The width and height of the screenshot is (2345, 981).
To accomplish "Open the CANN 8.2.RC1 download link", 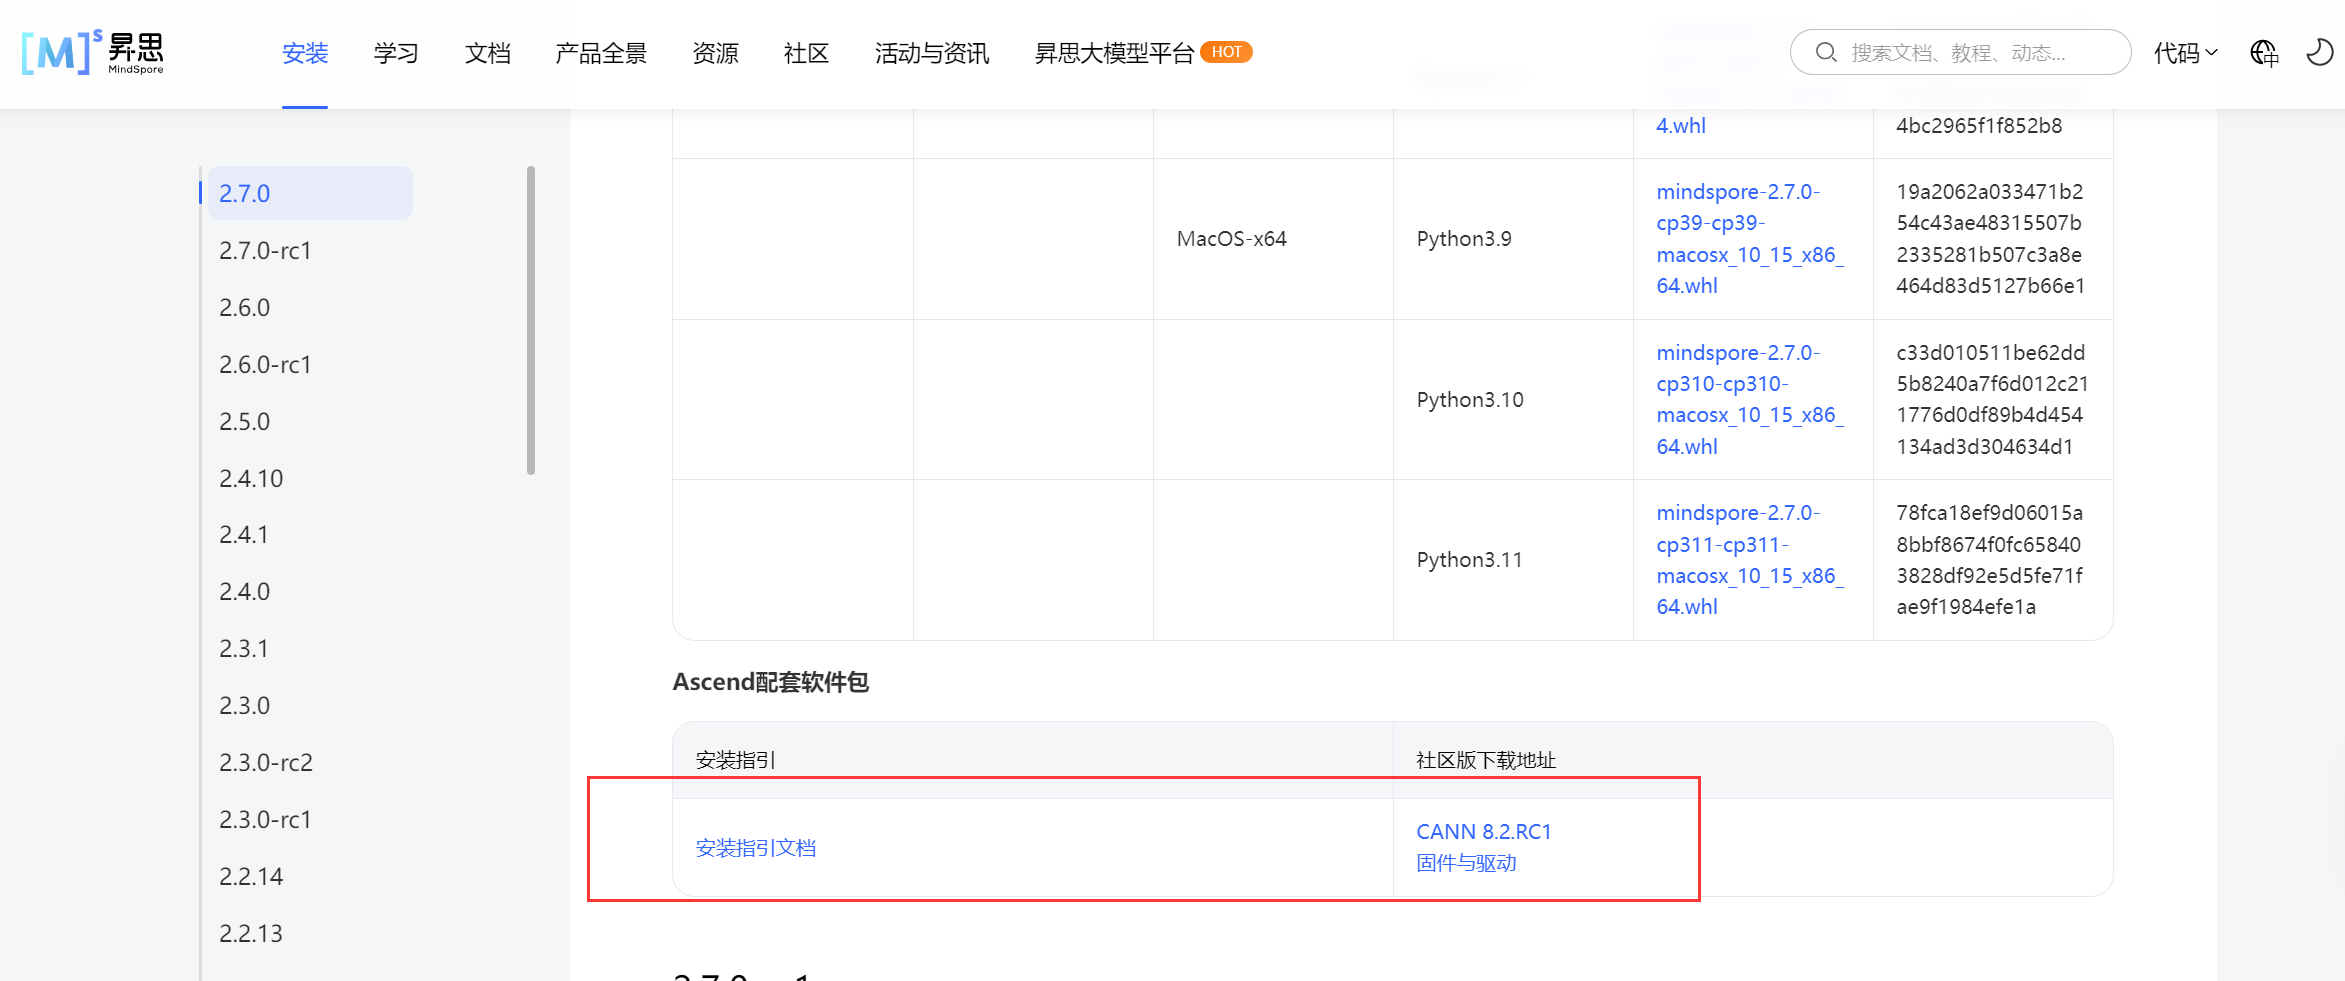I will coord(1484,832).
